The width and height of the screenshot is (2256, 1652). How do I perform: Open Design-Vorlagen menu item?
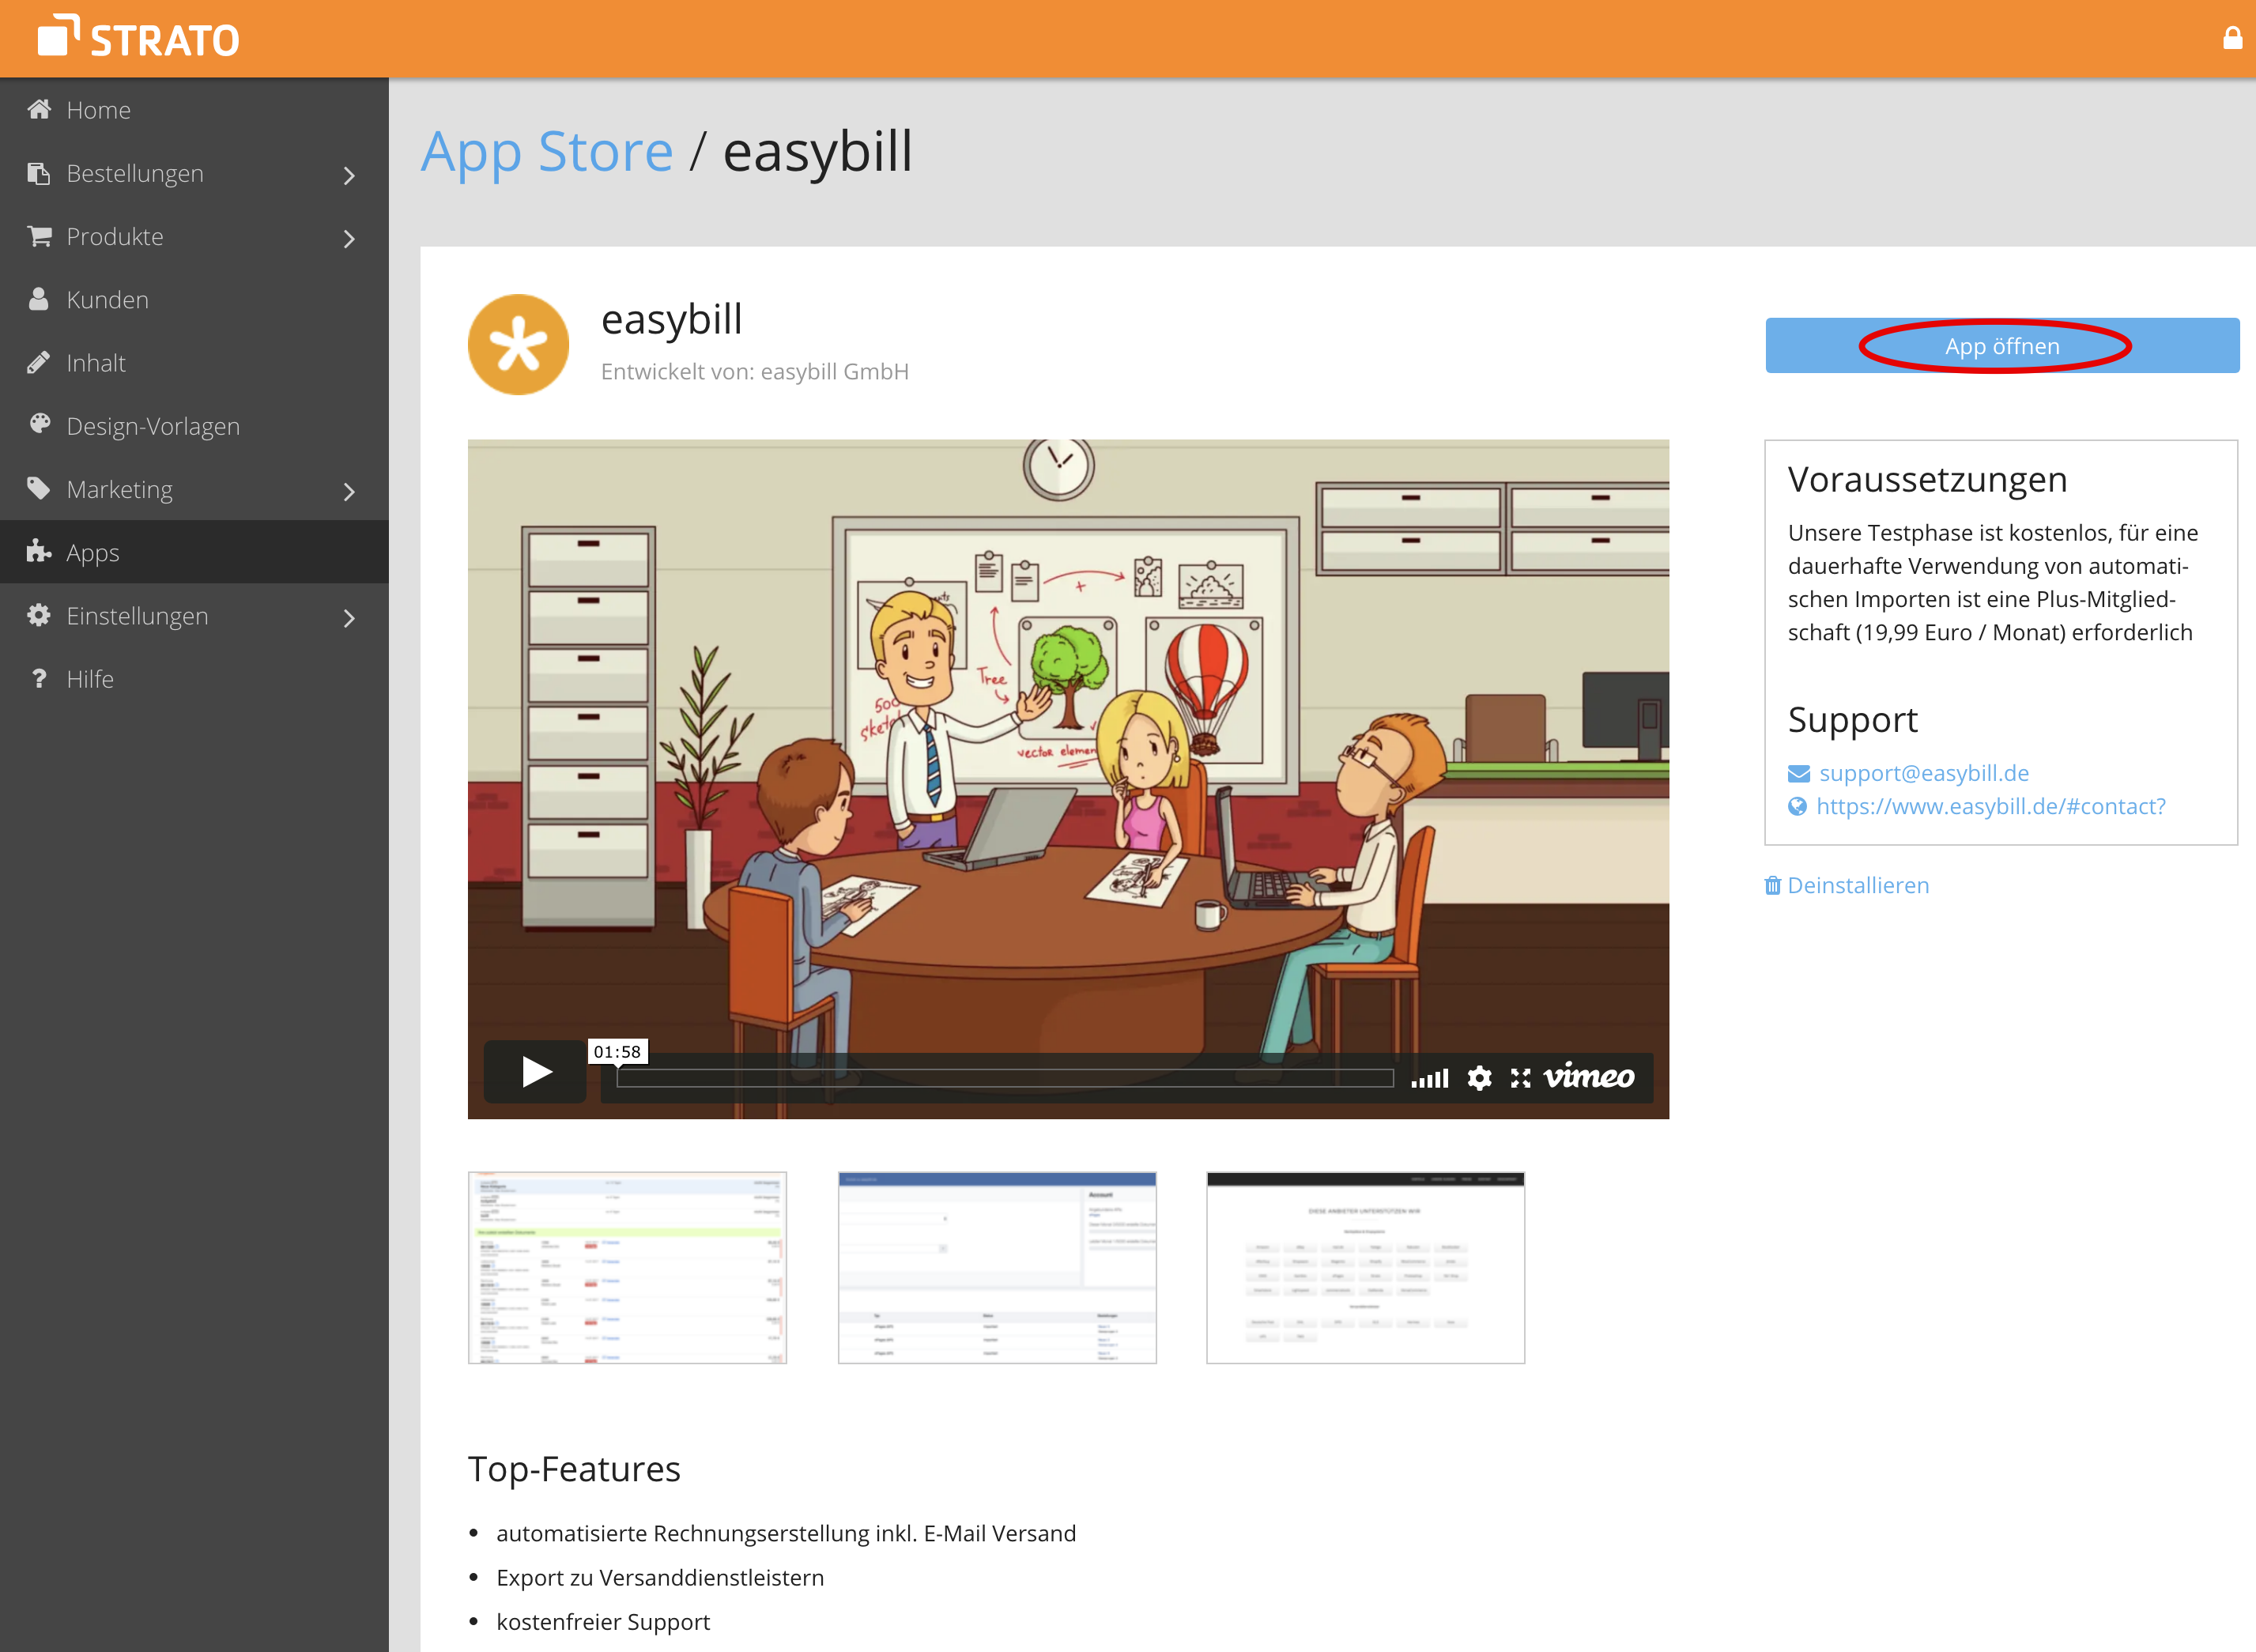click(x=194, y=426)
